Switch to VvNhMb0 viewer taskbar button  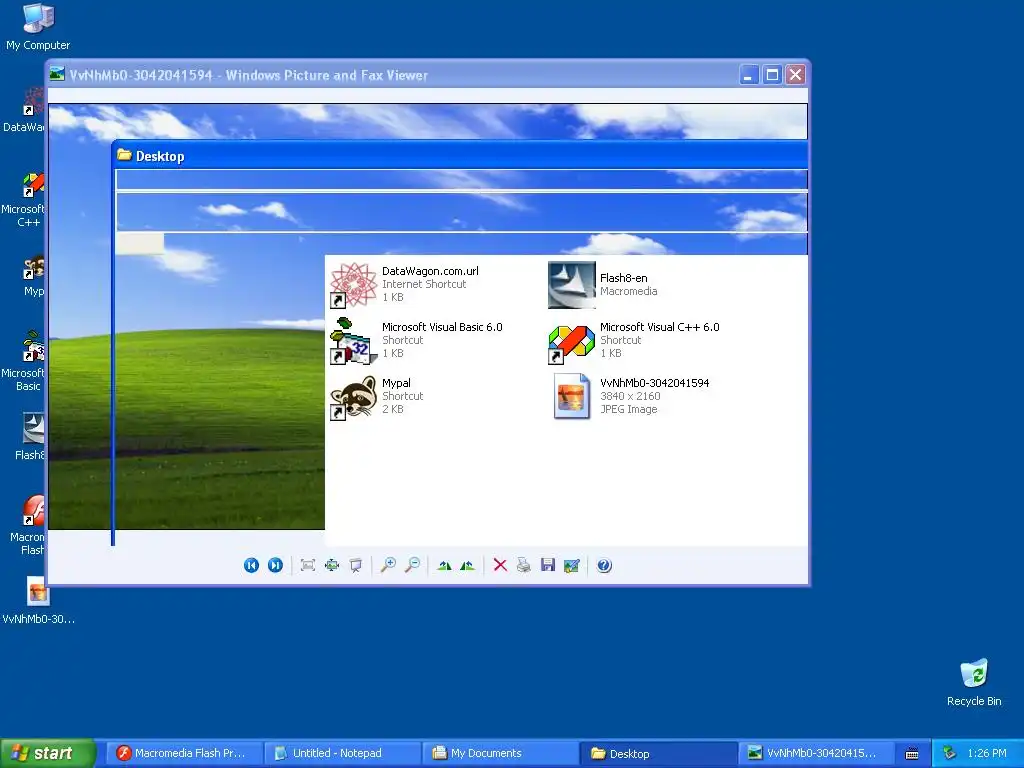pyautogui.click(x=817, y=753)
